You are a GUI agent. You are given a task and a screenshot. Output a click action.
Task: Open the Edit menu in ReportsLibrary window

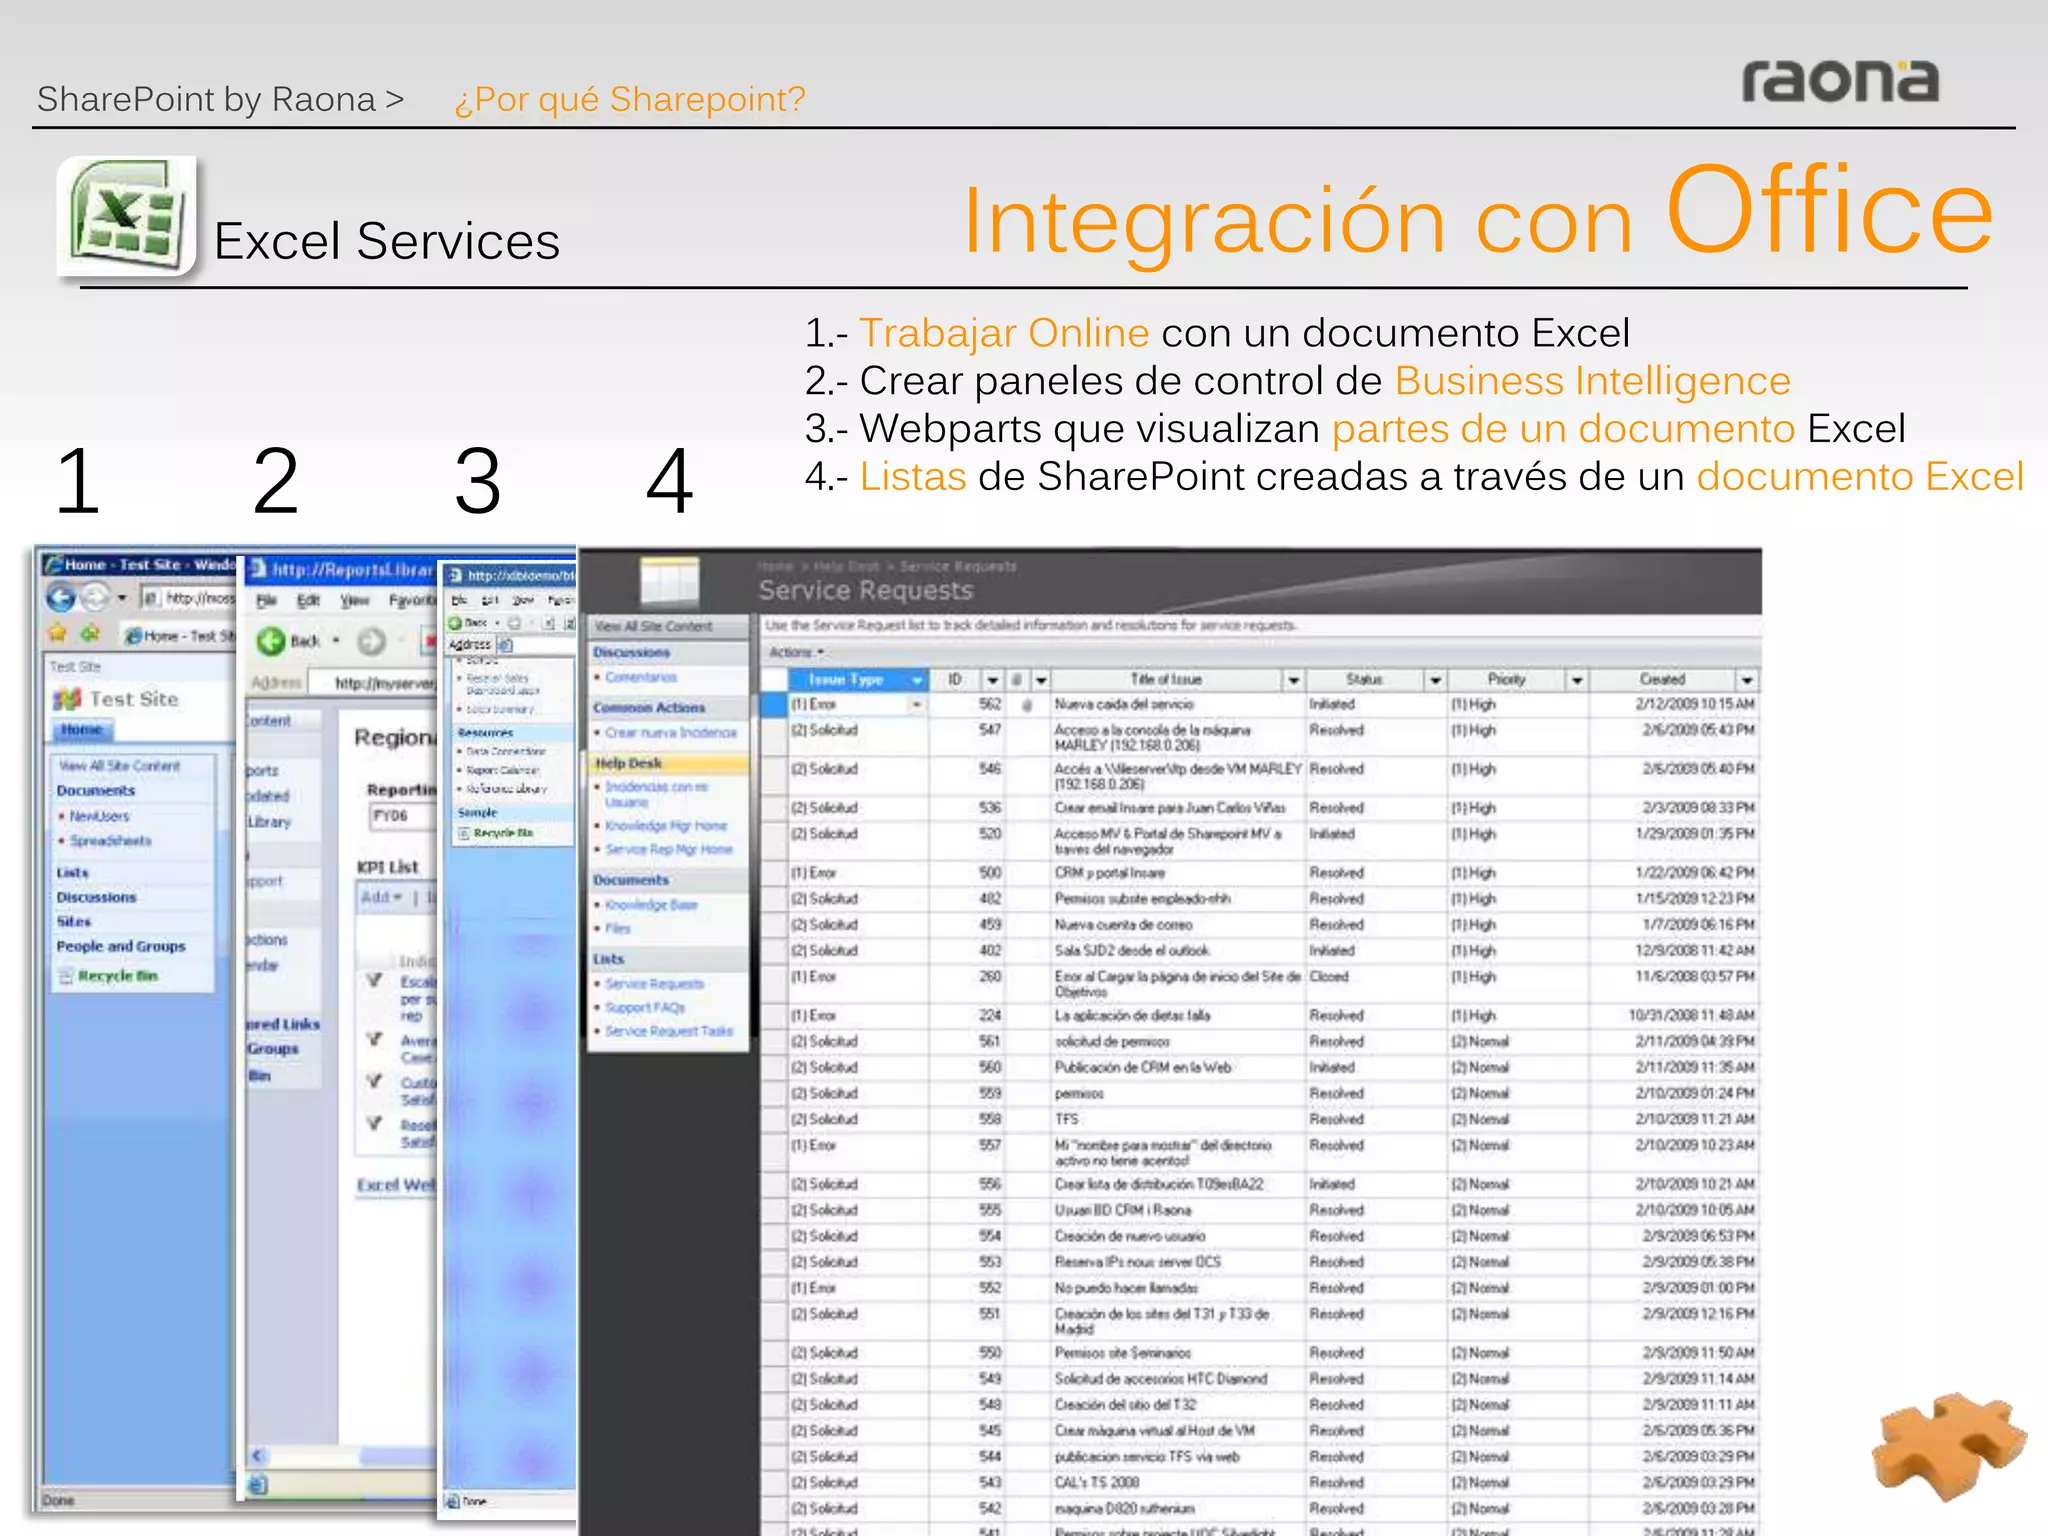coord(308,601)
